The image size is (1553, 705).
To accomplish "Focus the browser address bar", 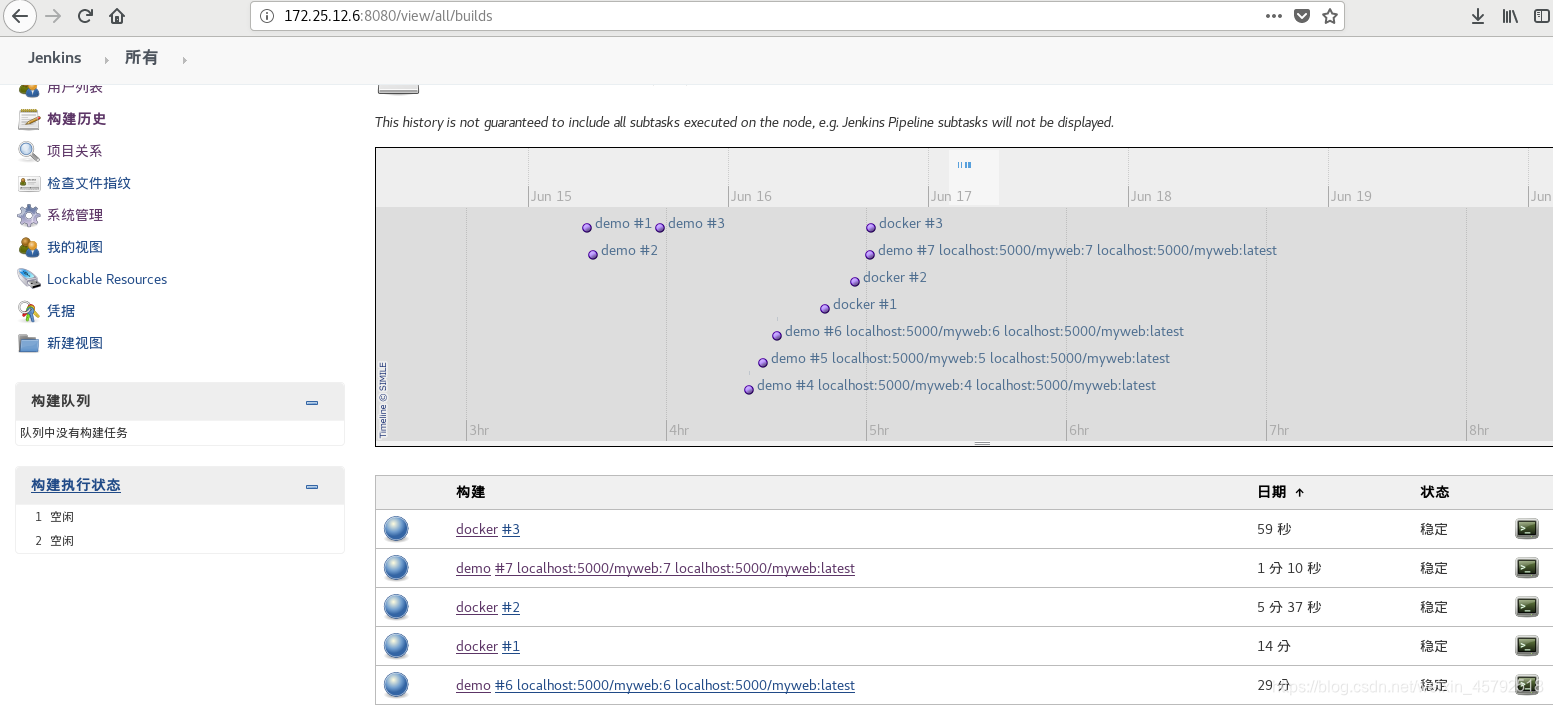I will pos(760,16).
